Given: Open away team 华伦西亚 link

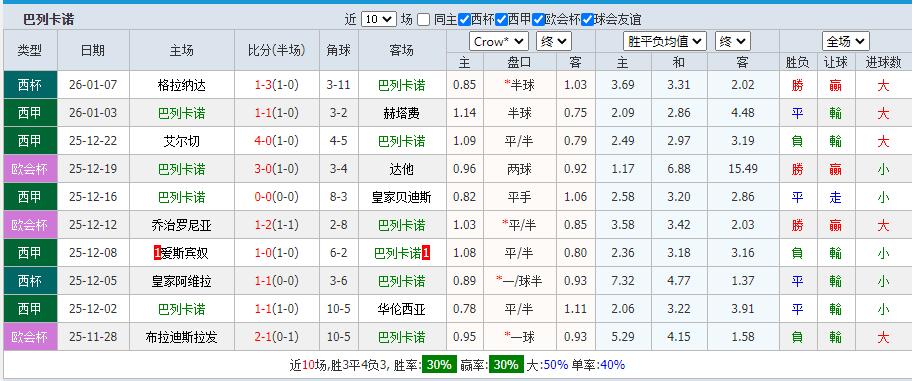Looking at the screenshot, I should [401, 309].
